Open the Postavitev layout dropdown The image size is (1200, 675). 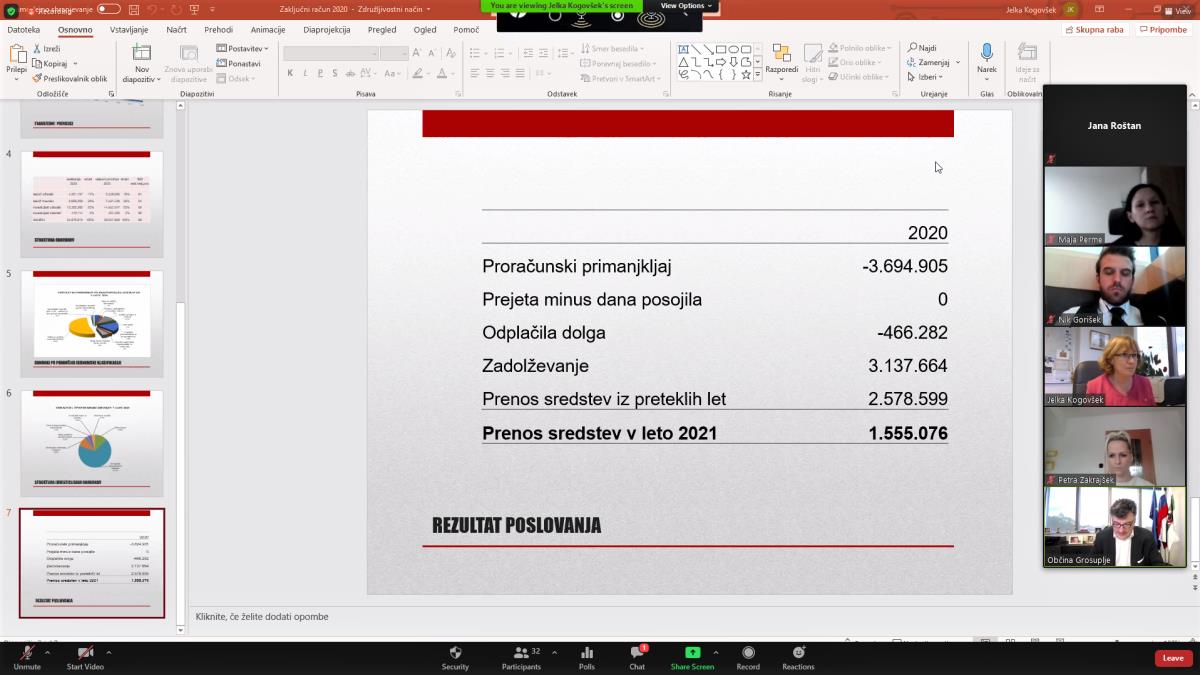pyautogui.click(x=243, y=48)
